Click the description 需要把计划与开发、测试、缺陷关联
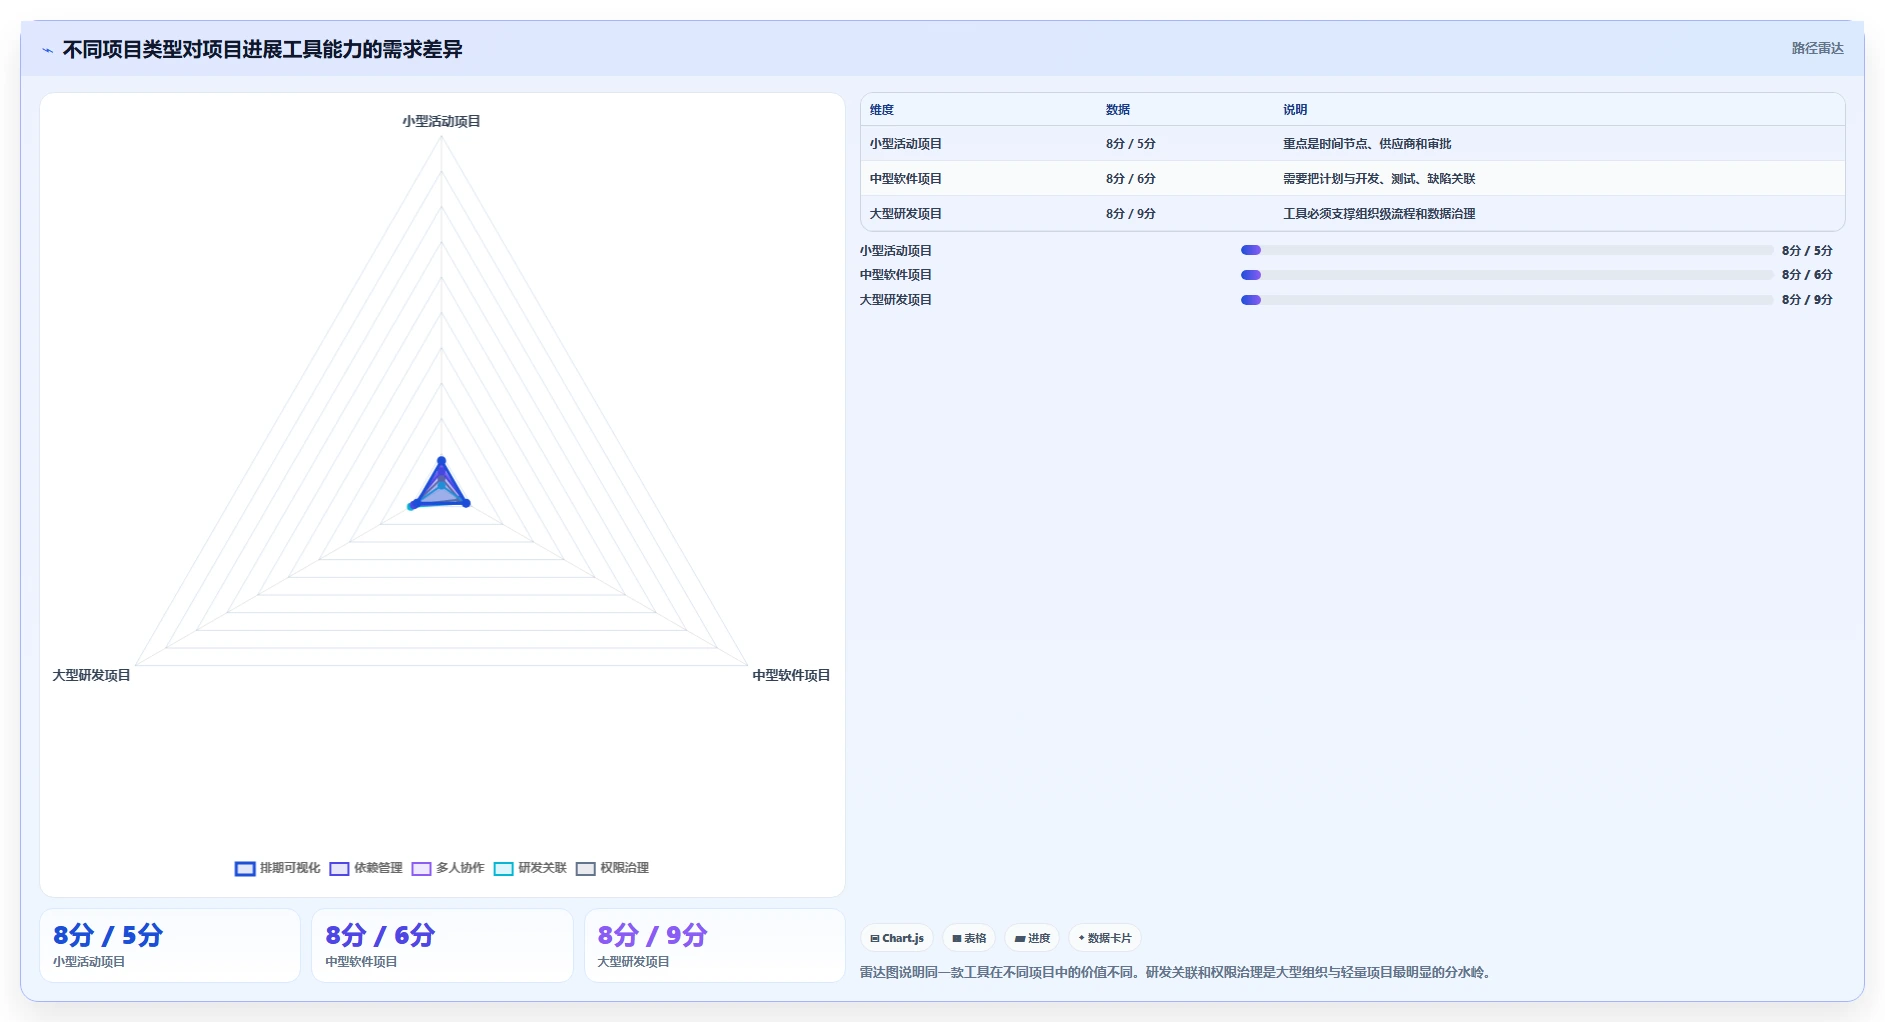 click(1379, 179)
